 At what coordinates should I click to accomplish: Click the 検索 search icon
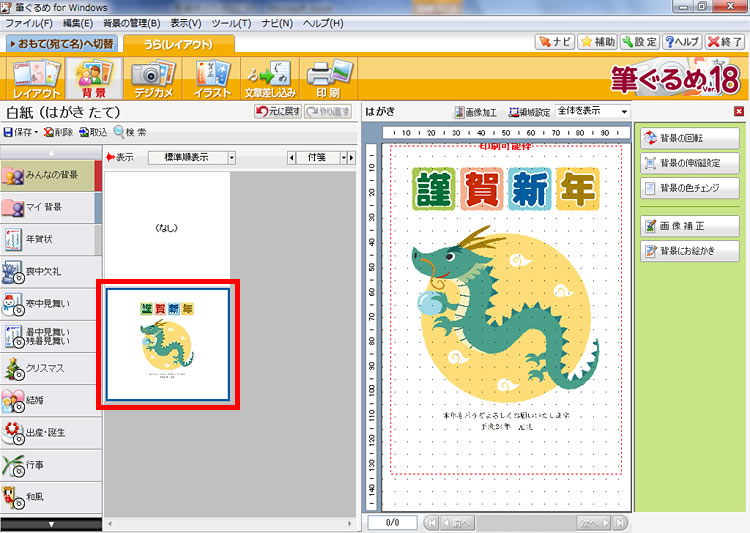[x=130, y=132]
